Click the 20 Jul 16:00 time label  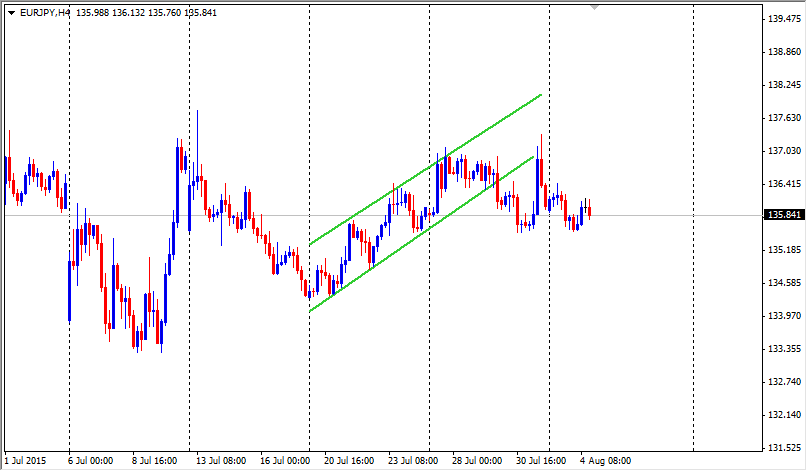point(349,461)
